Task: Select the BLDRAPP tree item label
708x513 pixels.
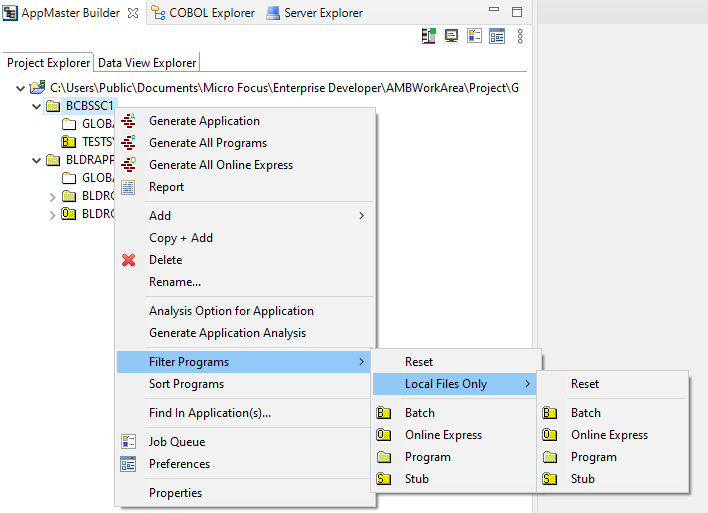Action: click(90, 159)
